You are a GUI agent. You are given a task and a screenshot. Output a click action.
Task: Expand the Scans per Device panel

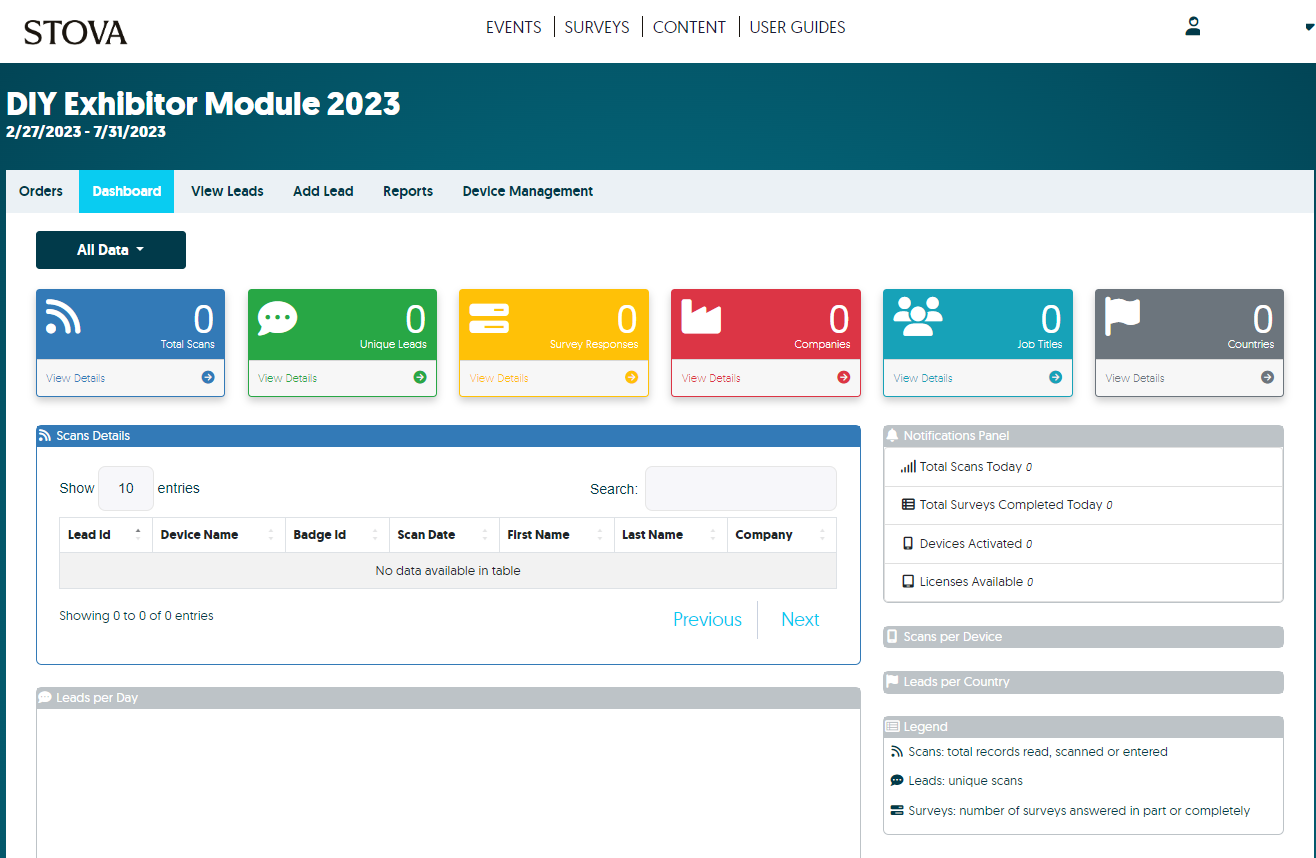(1083, 637)
